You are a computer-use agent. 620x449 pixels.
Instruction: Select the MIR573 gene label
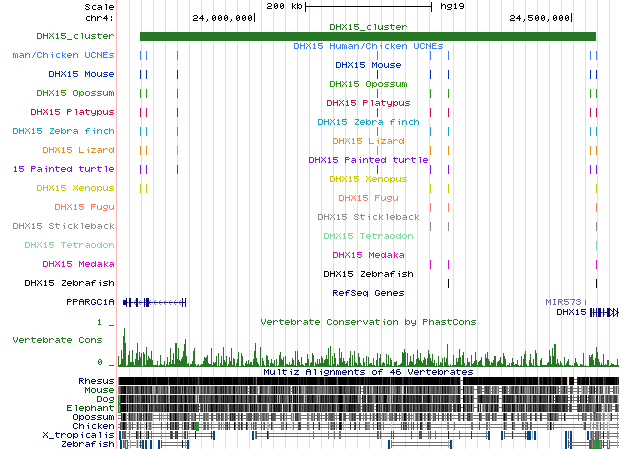563,301
